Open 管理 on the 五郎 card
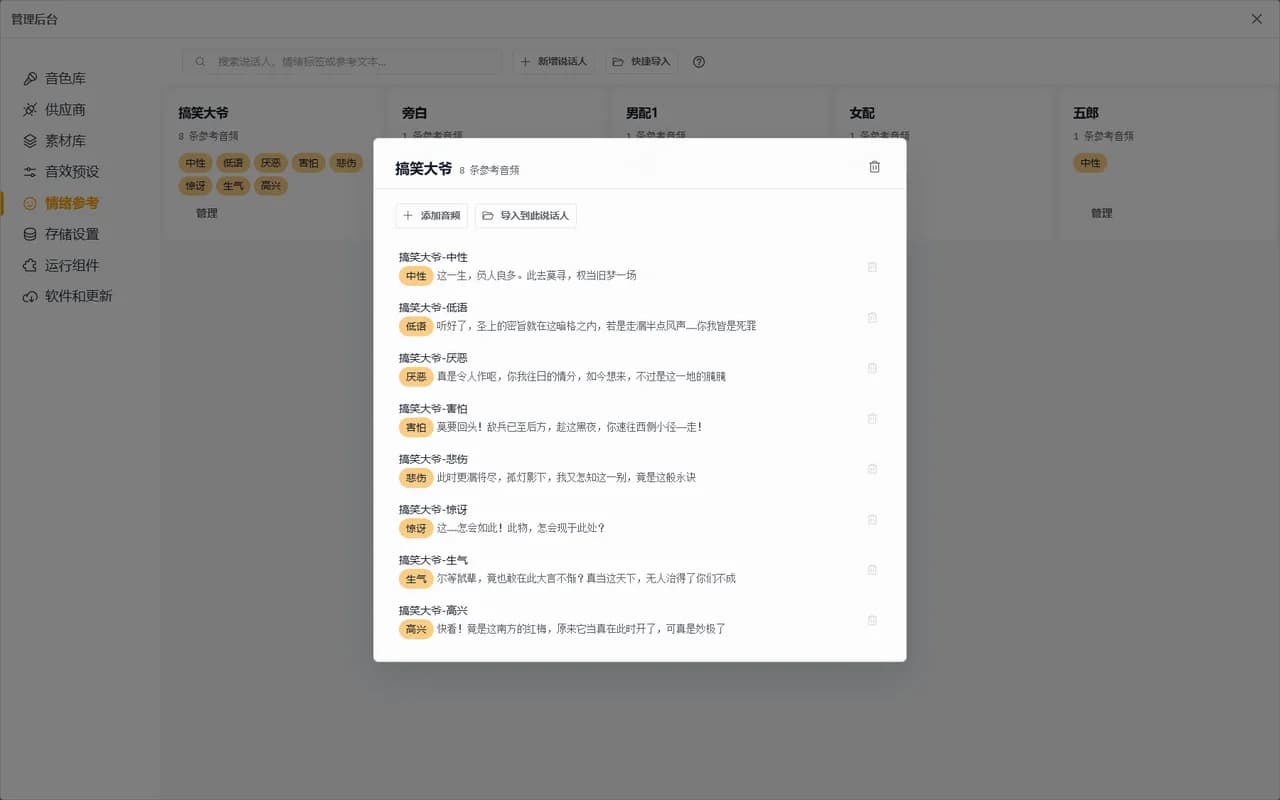The height and width of the screenshot is (800, 1280). click(x=1102, y=213)
